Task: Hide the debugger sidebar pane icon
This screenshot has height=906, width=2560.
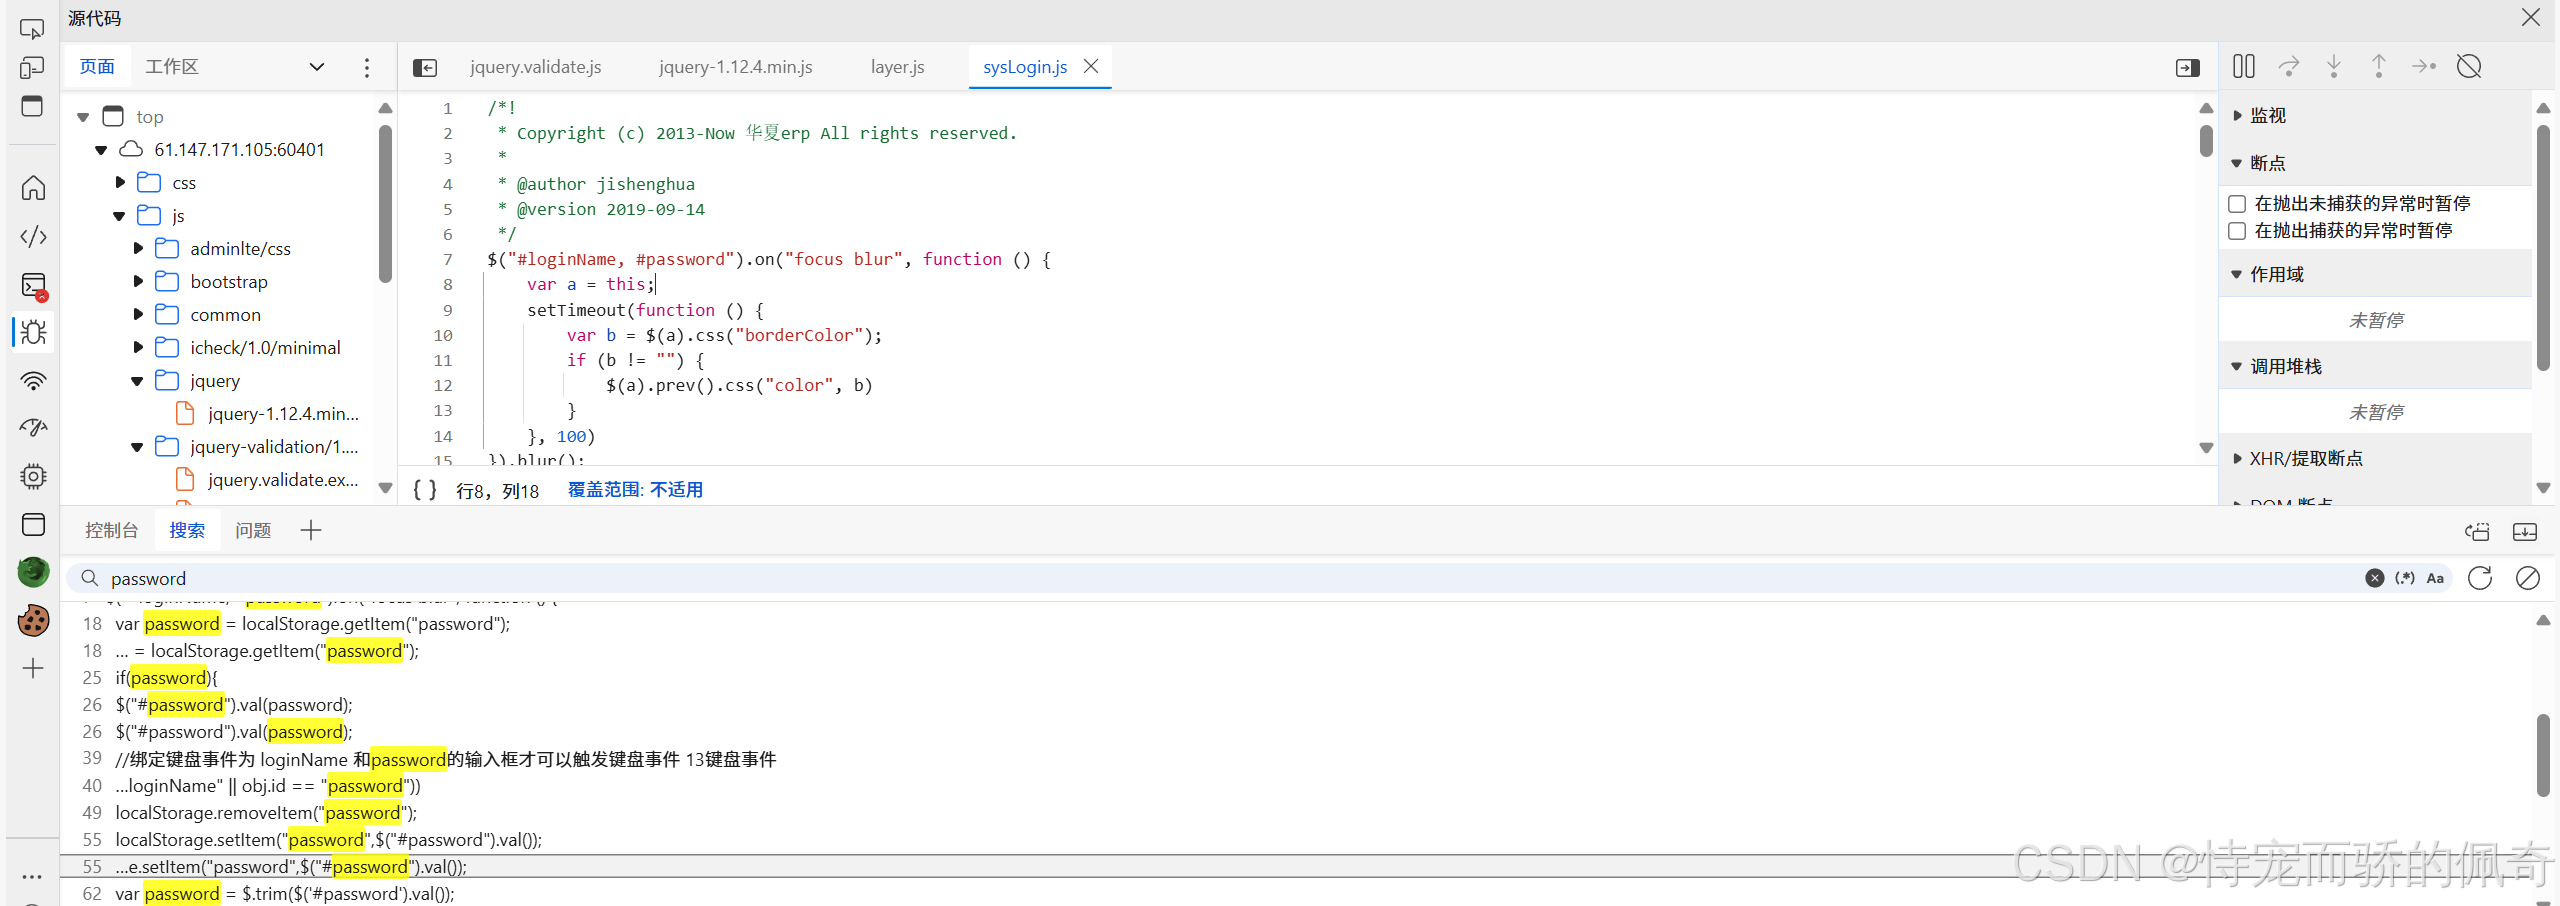Action: point(2188,67)
